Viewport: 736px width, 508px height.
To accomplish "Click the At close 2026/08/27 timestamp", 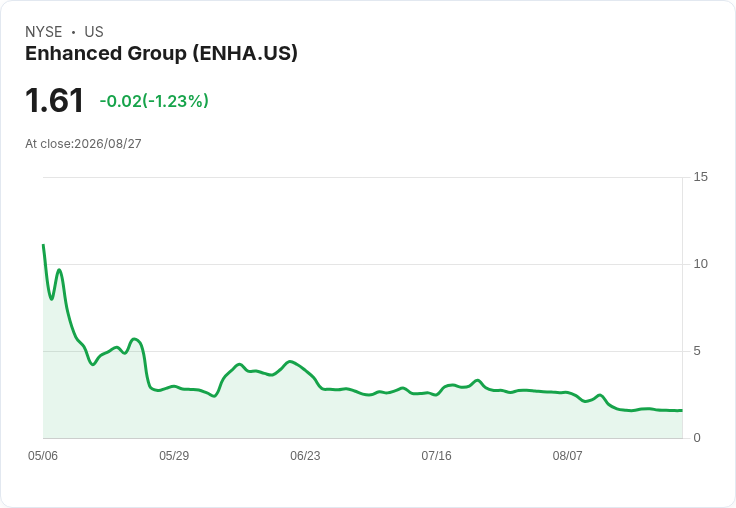I will coord(83,144).
